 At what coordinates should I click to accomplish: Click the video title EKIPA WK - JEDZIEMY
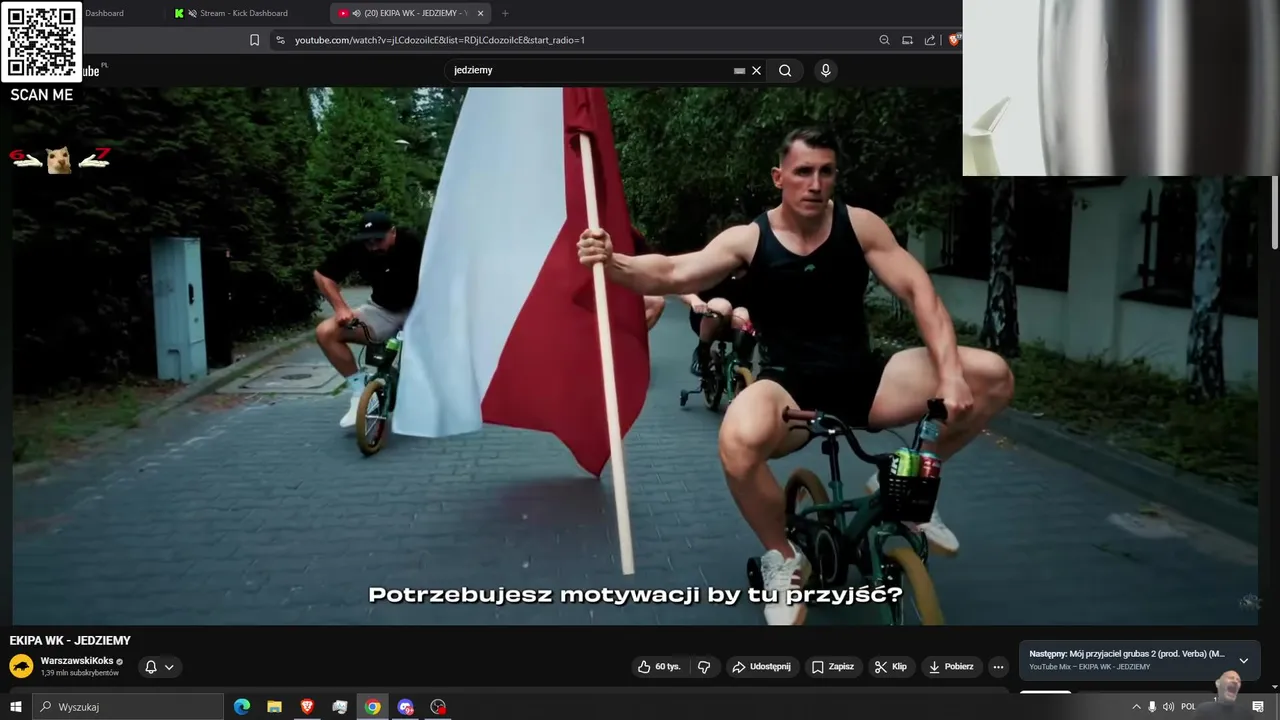(70, 641)
